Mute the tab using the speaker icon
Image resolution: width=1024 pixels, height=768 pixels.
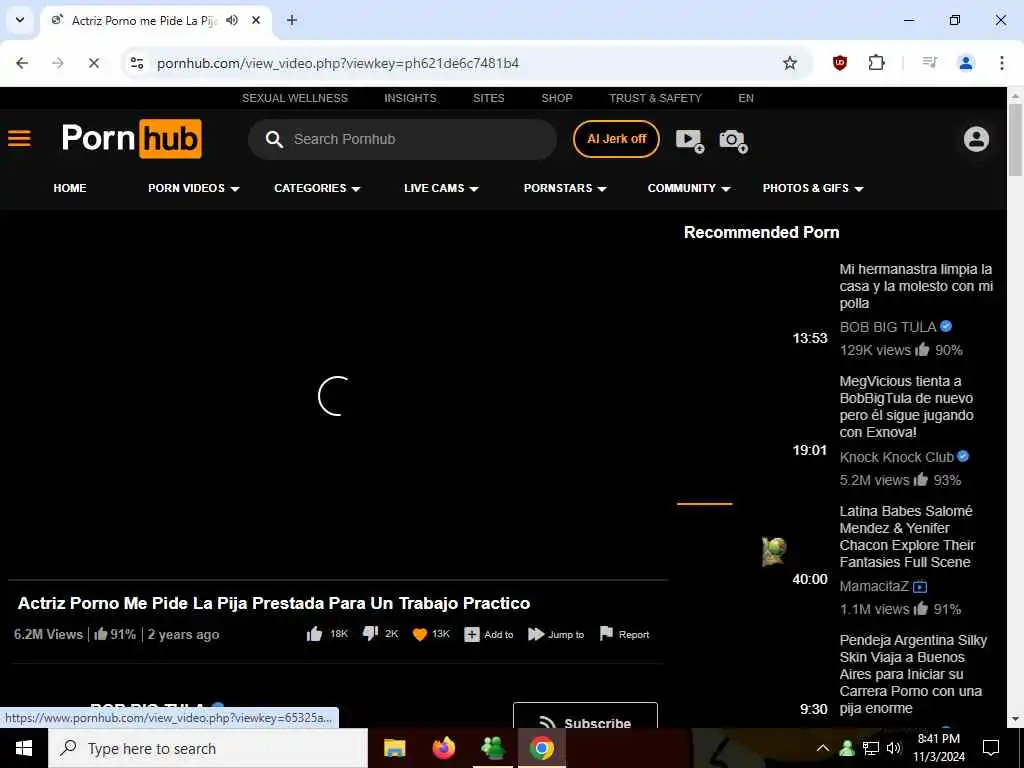232,20
